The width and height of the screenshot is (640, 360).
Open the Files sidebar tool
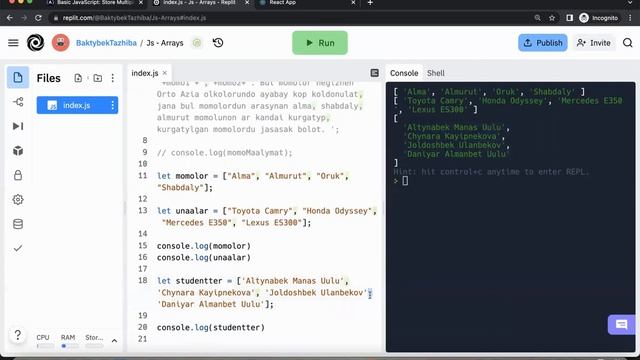(x=18, y=78)
